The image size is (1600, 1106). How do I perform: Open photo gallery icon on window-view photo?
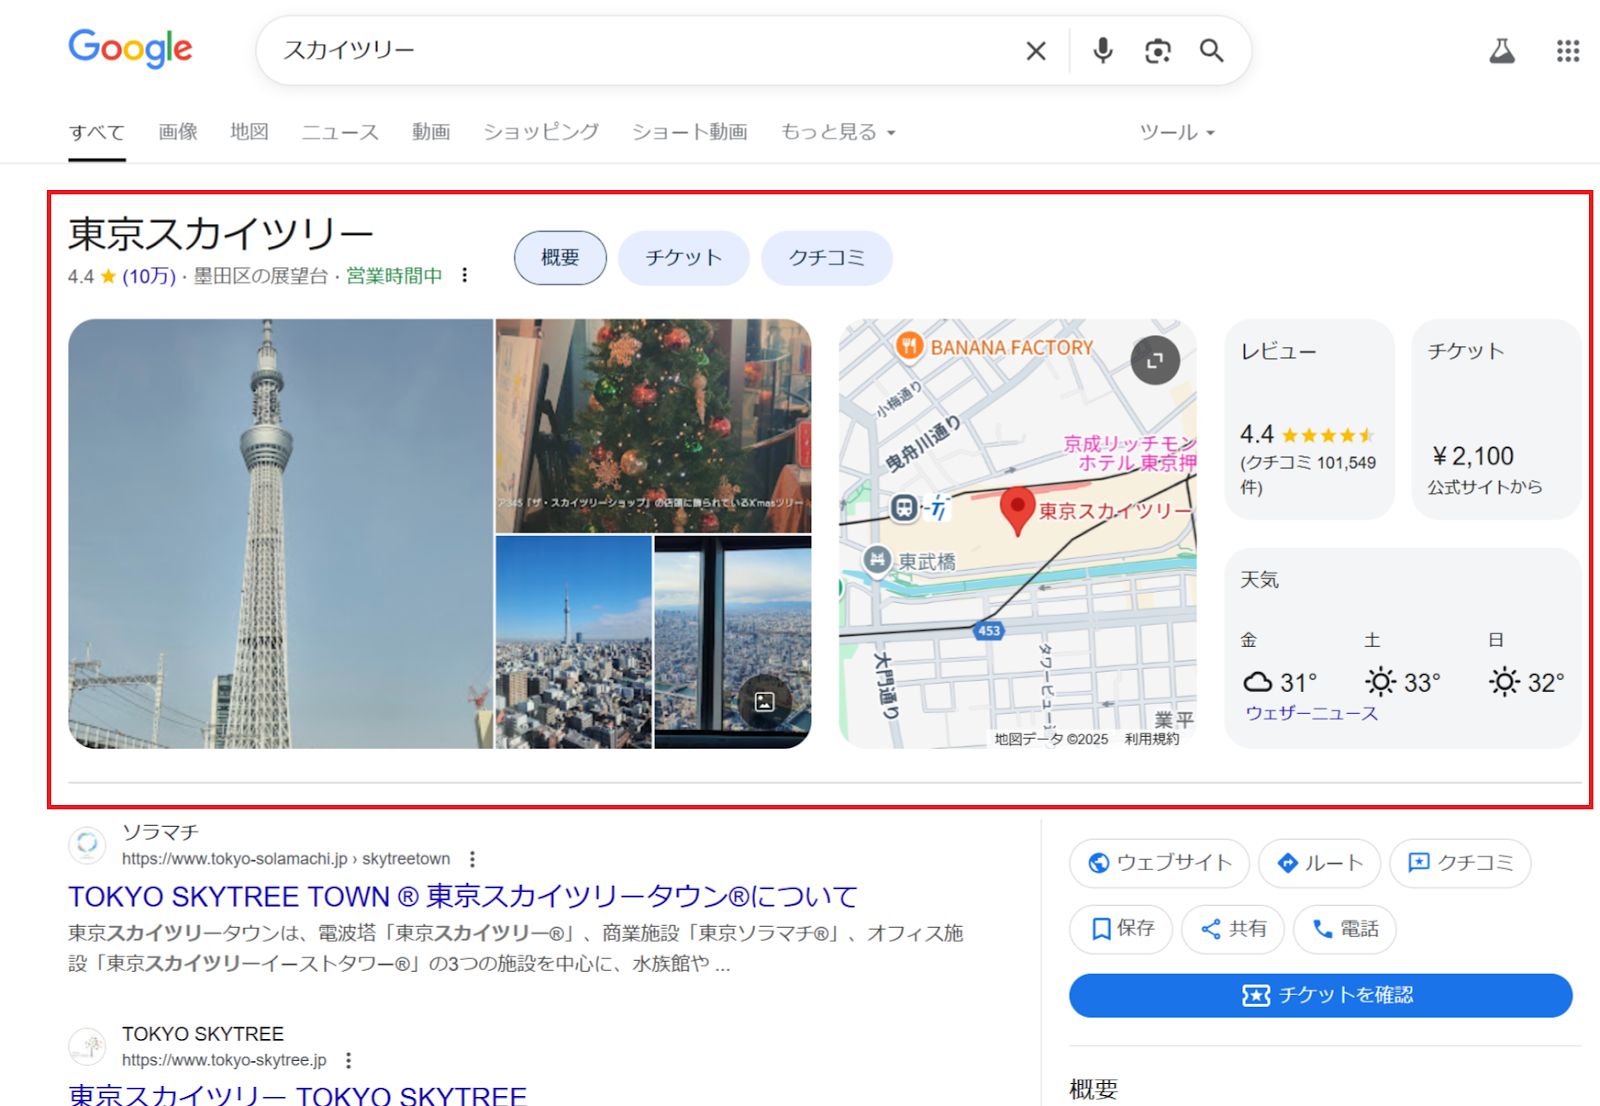pos(765,702)
